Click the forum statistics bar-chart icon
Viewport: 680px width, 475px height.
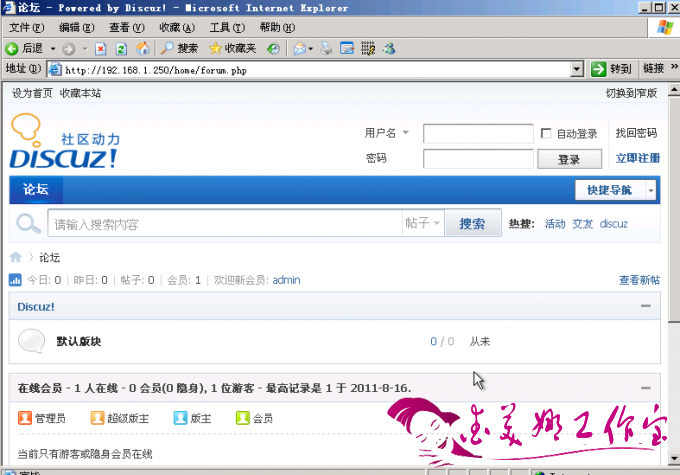[16, 280]
